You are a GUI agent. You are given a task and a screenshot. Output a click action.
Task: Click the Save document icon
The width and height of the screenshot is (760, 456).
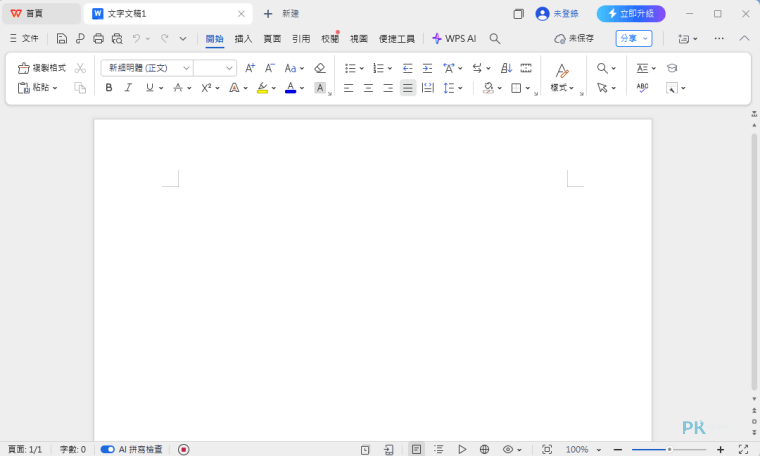click(62, 39)
